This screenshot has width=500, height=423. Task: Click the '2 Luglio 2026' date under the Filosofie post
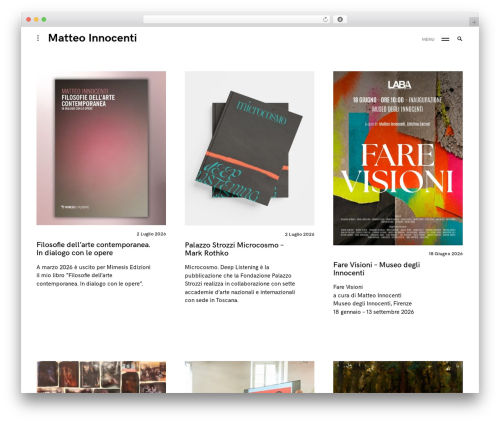pyautogui.click(x=151, y=234)
